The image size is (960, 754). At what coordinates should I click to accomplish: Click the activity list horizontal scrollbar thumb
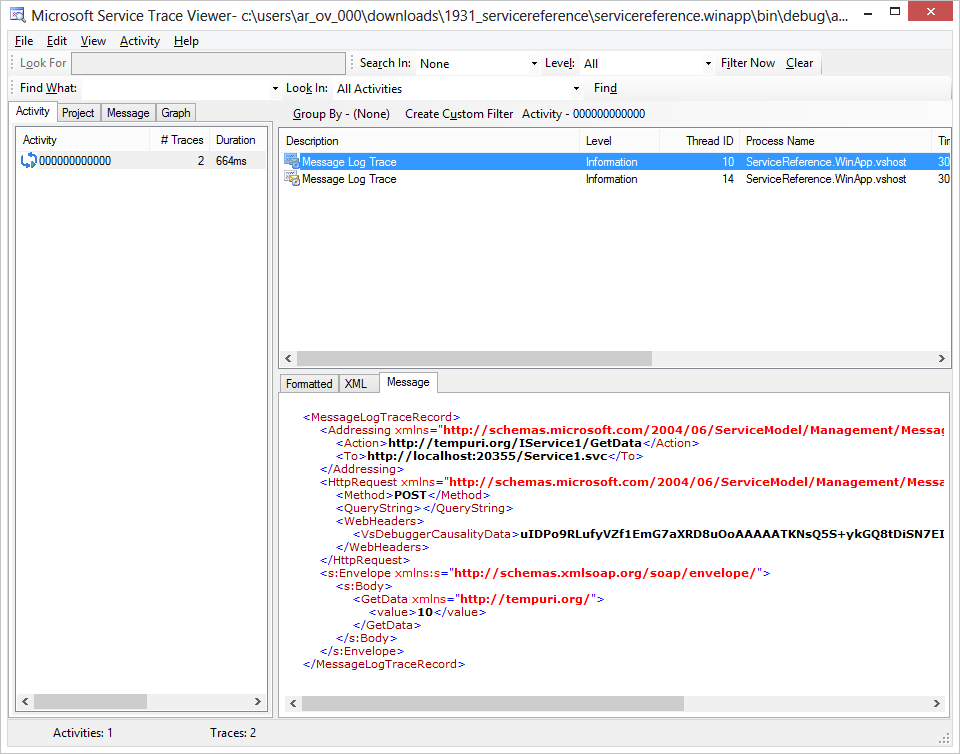coord(91,701)
